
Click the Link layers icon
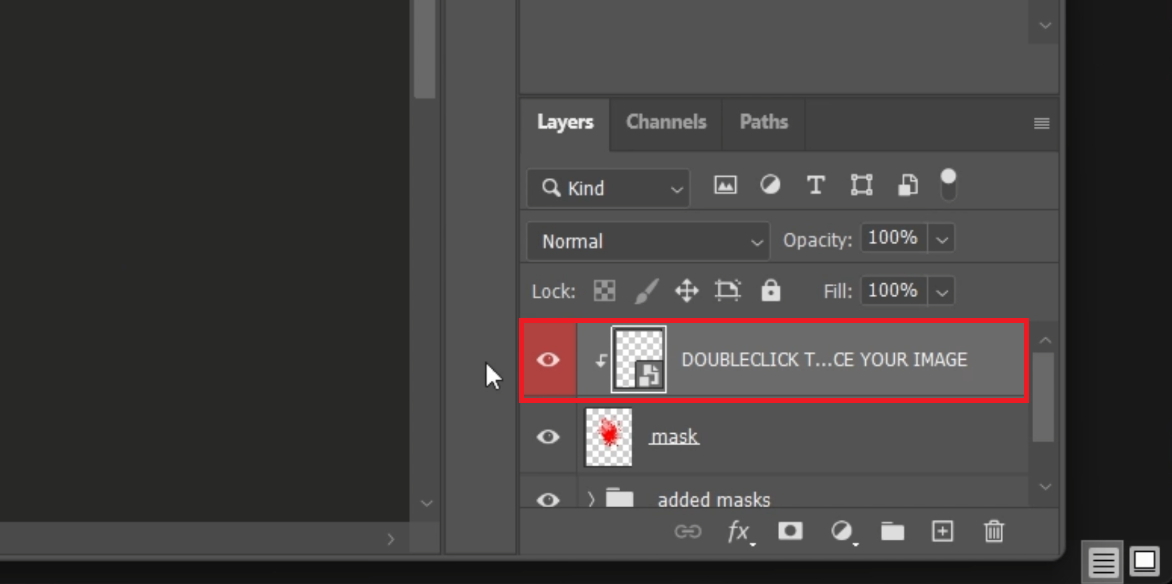point(688,532)
